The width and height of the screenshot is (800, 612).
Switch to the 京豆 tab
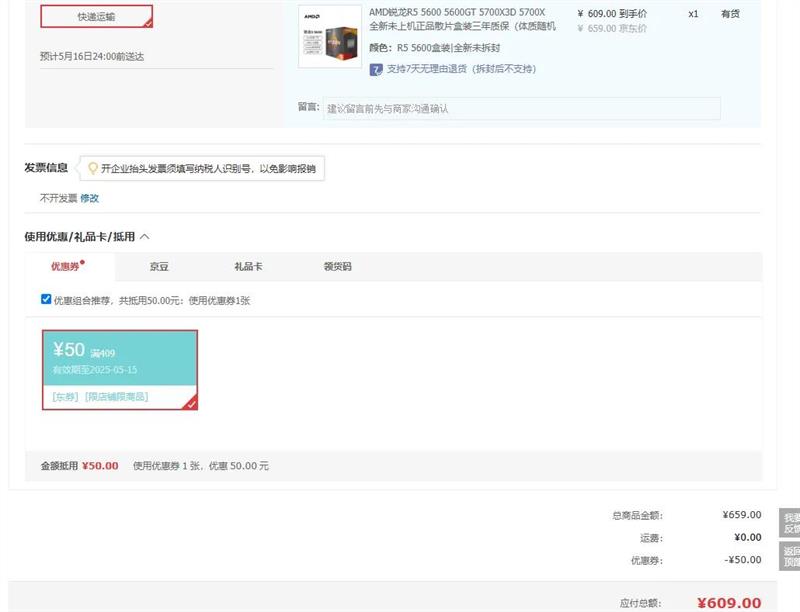coord(159,267)
